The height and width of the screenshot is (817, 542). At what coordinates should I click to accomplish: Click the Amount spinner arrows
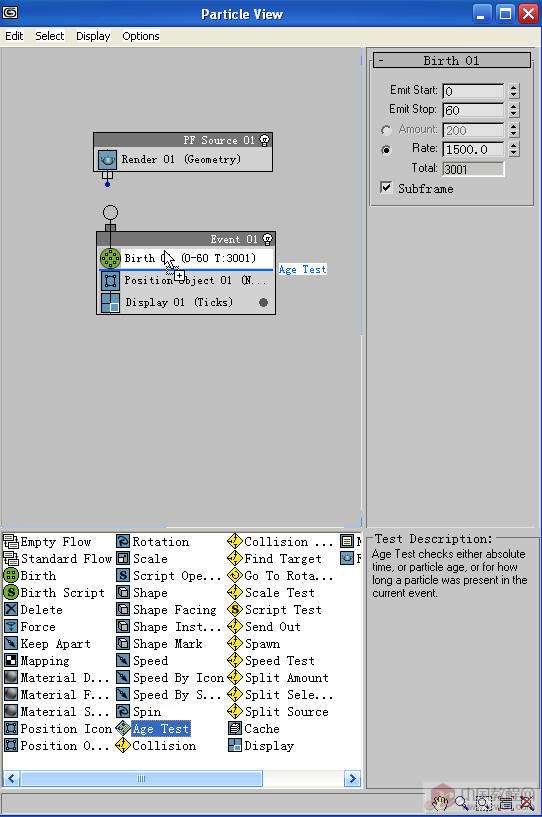click(x=514, y=130)
